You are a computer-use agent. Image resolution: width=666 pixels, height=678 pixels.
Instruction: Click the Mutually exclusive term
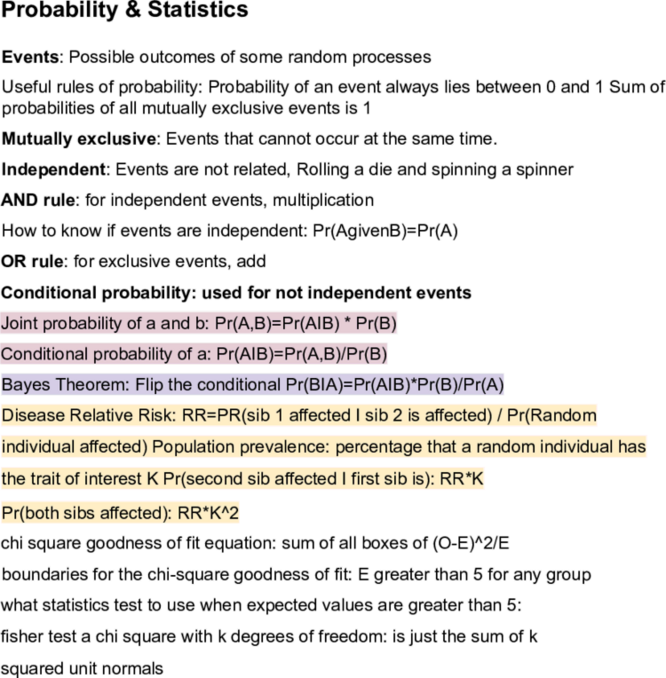click(78, 139)
